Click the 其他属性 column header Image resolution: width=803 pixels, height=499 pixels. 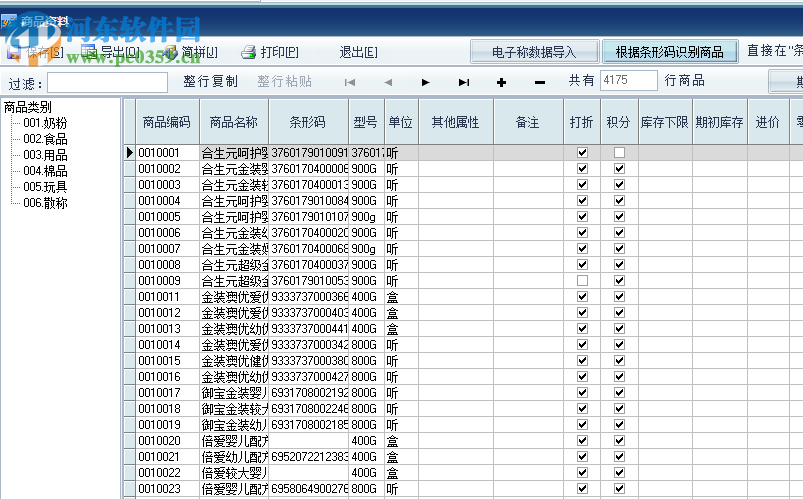(x=456, y=122)
